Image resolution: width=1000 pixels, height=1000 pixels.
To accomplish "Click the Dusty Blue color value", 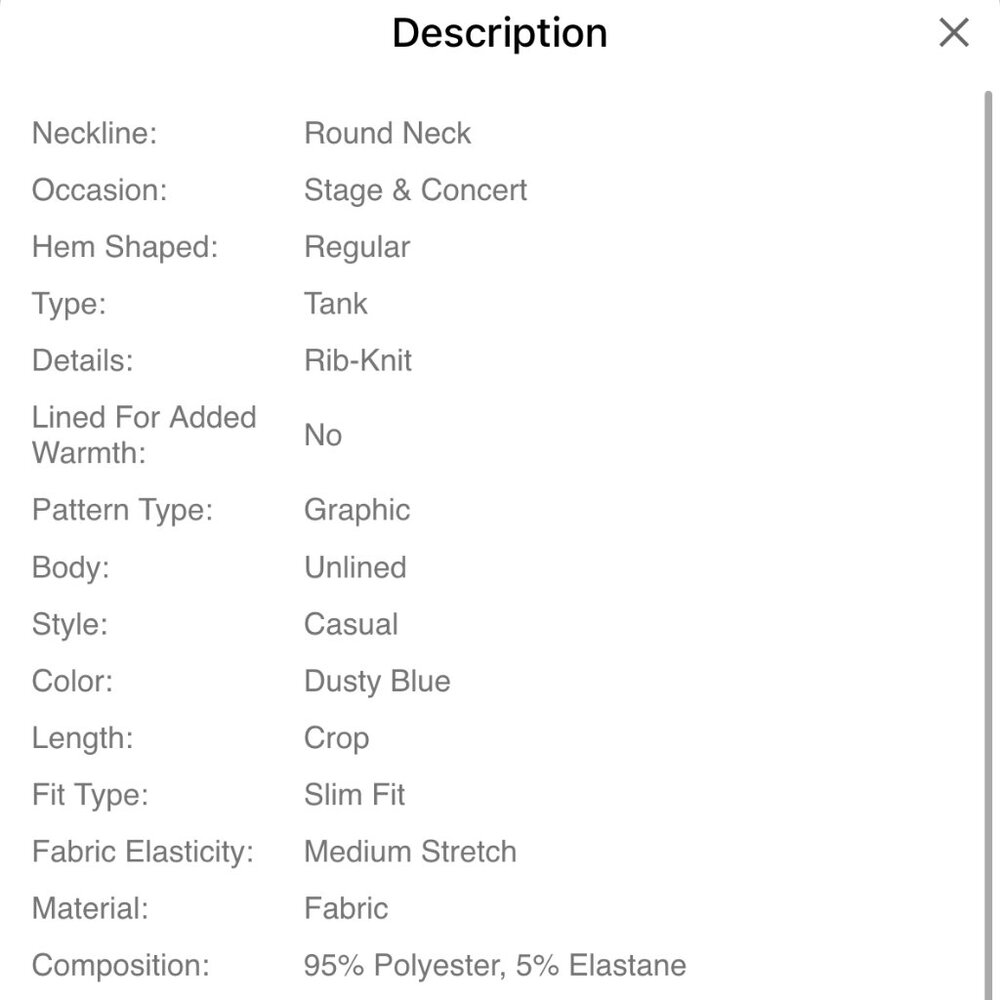I will pos(377,681).
